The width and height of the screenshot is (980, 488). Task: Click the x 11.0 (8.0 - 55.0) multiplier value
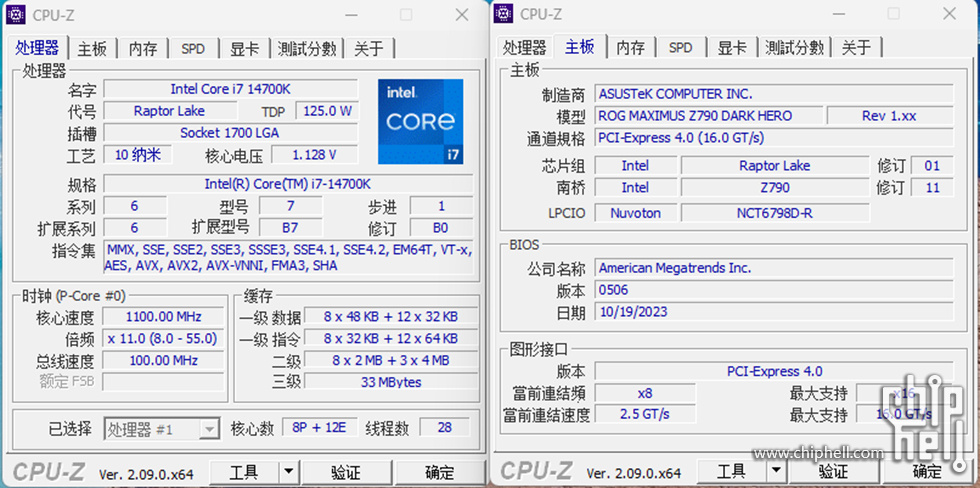point(163,339)
